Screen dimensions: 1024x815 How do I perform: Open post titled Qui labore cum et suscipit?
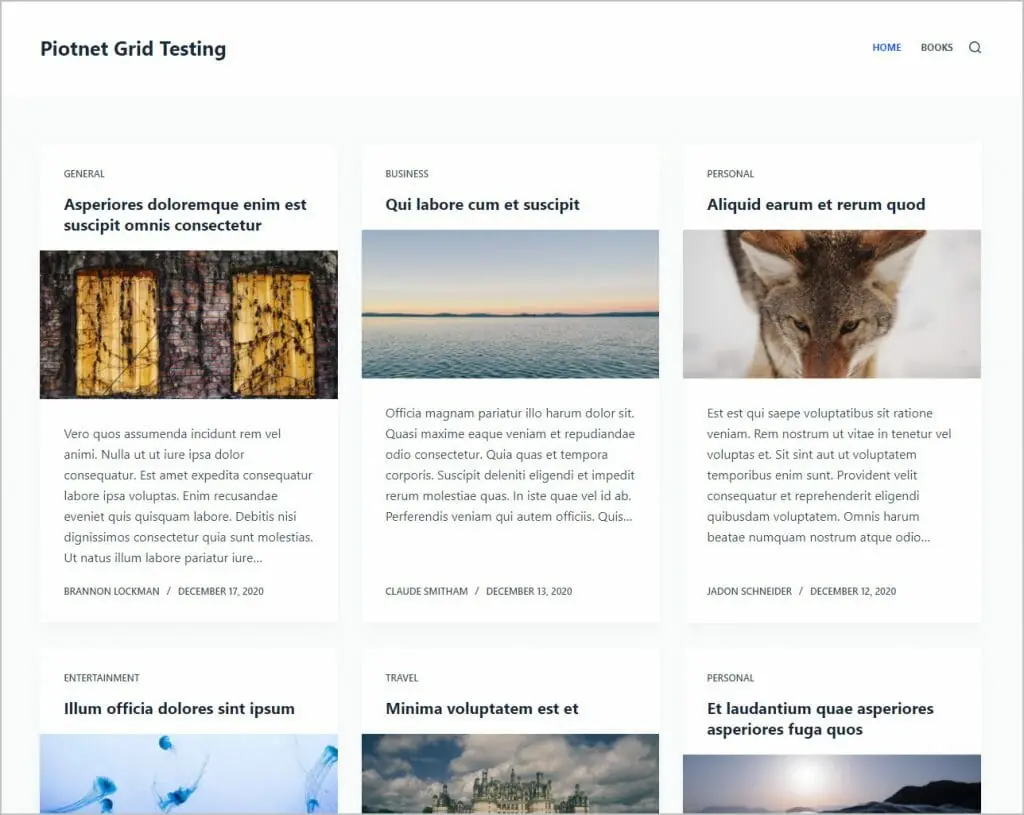coord(483,204)
